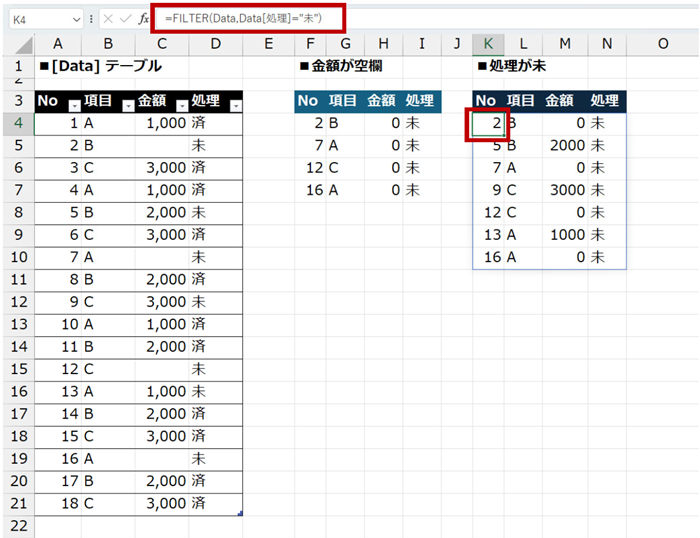
Task: Select column E header
Action: pyautogui.click(x=268, y=43)
